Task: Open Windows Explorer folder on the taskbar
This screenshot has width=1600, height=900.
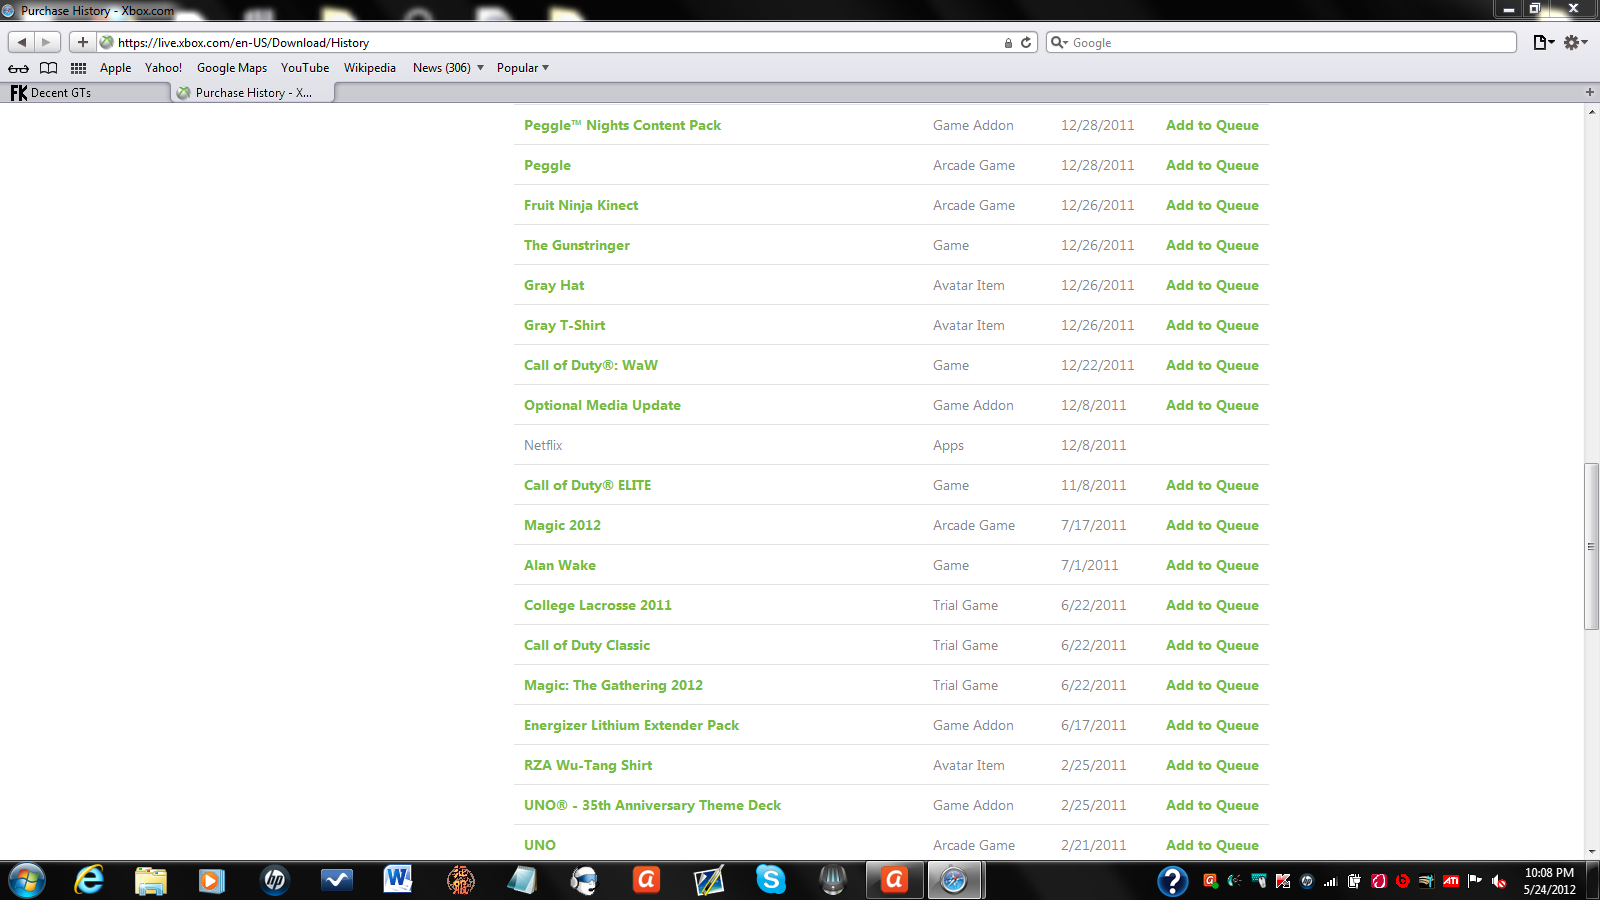Action: point(151,881)
